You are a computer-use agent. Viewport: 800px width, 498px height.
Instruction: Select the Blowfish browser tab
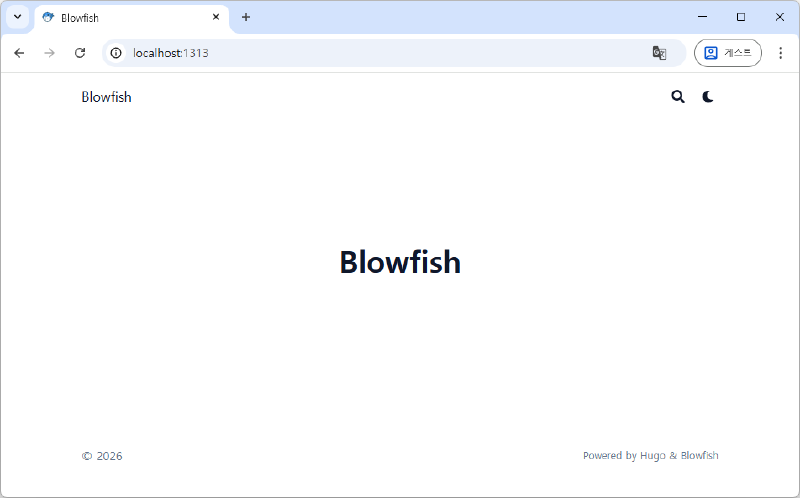[132, 18]
